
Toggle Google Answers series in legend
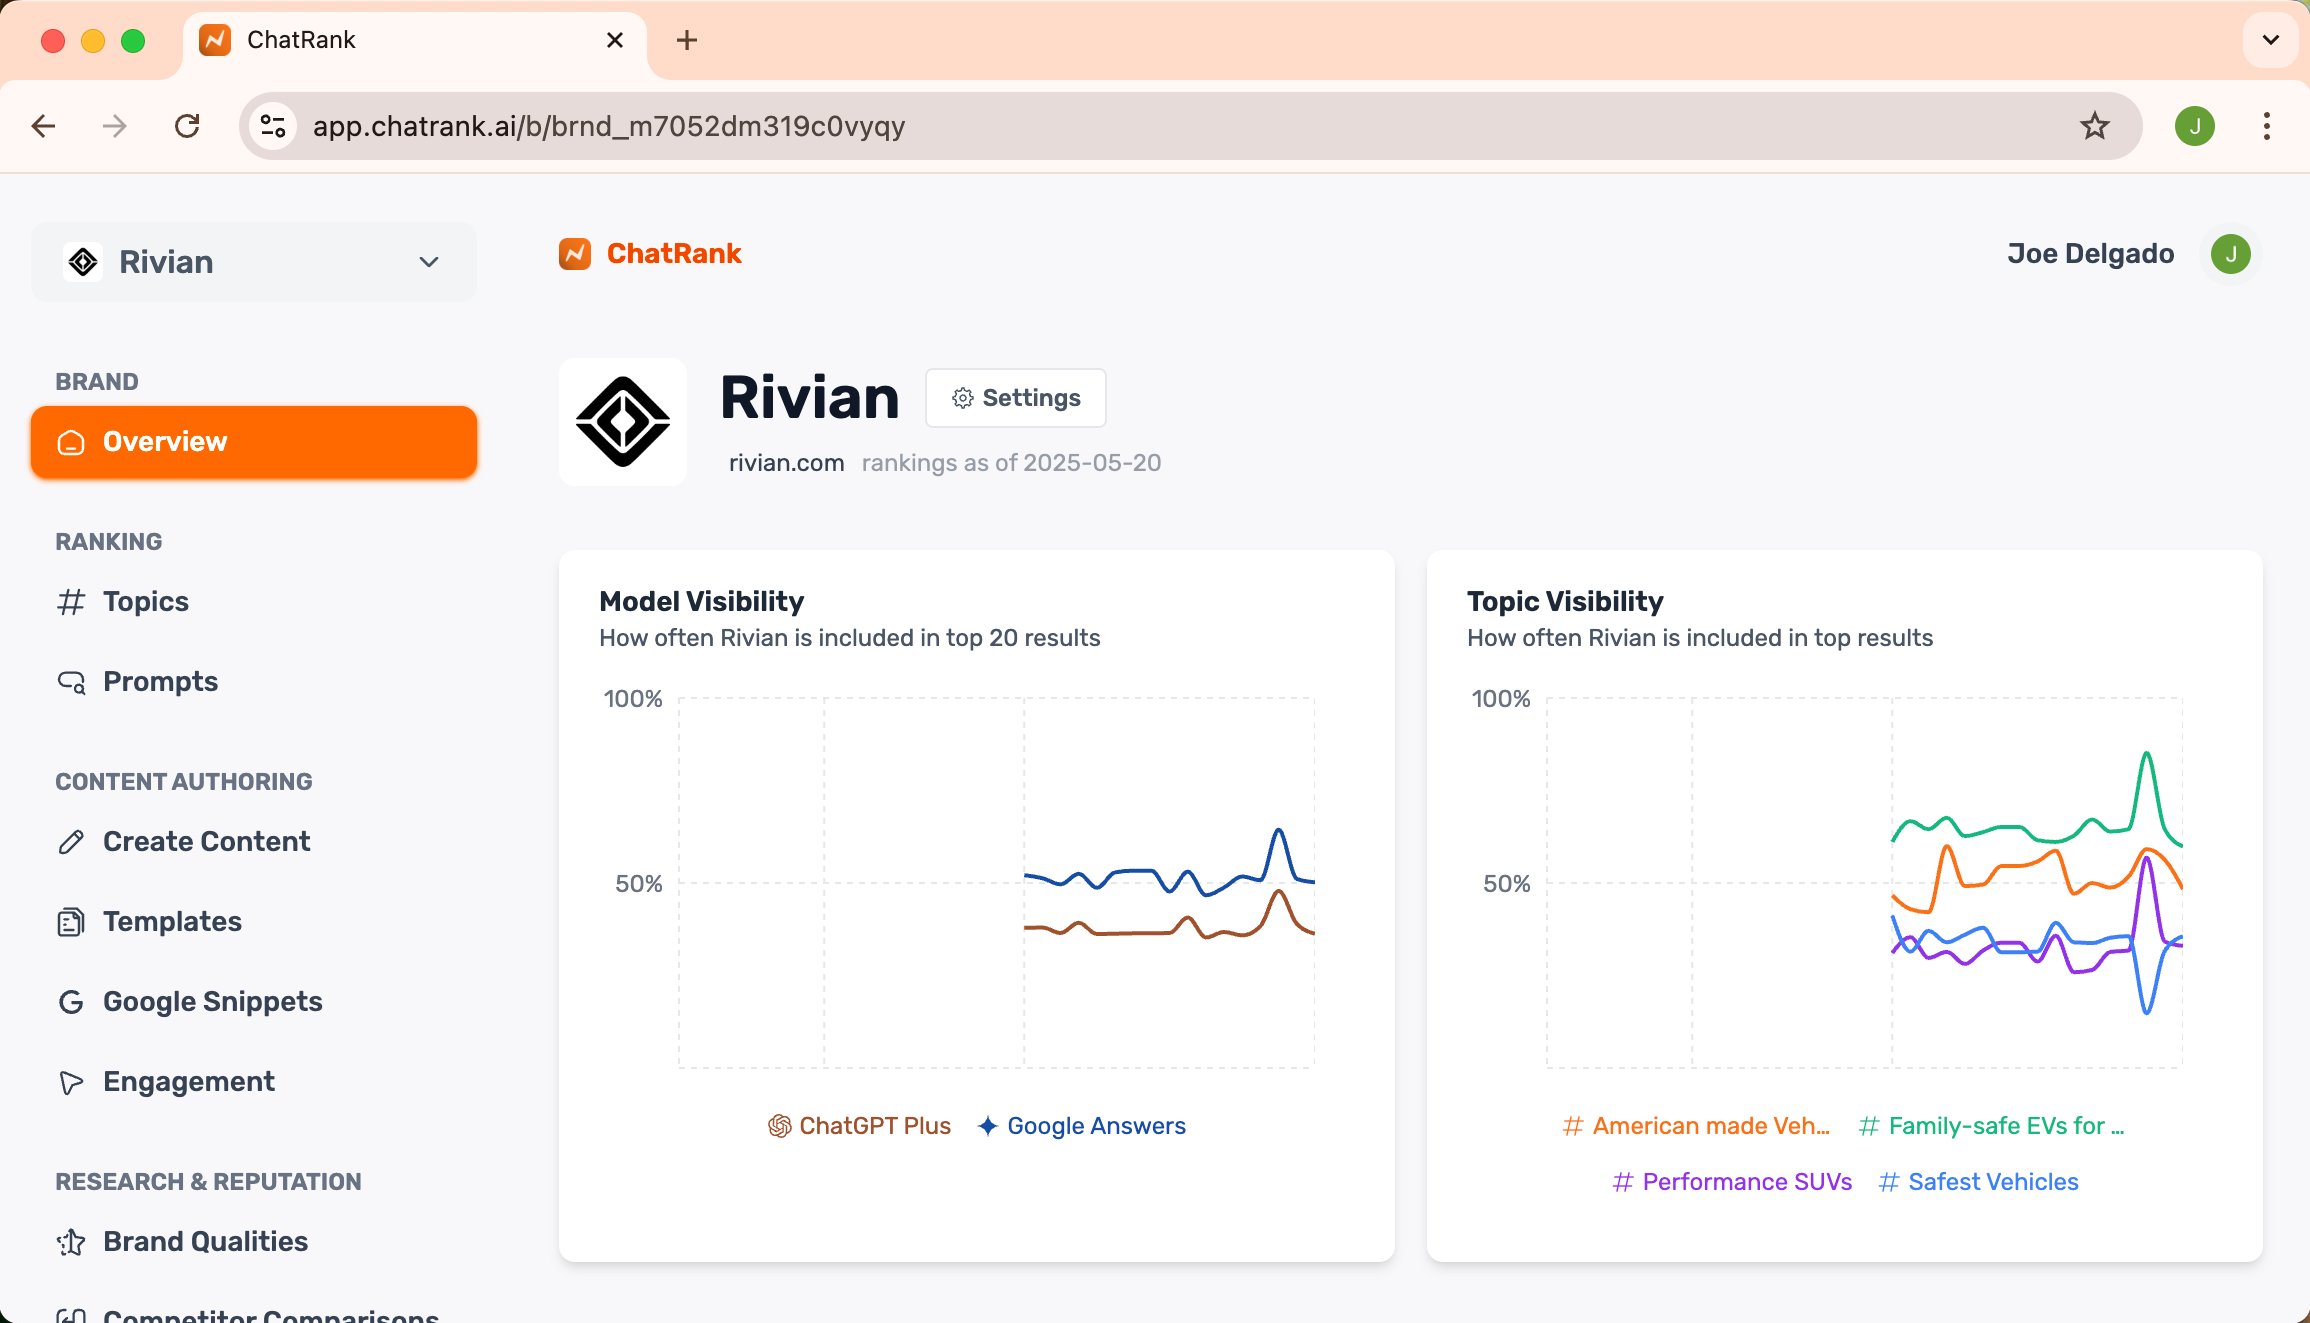(x=1081, y=1126)
